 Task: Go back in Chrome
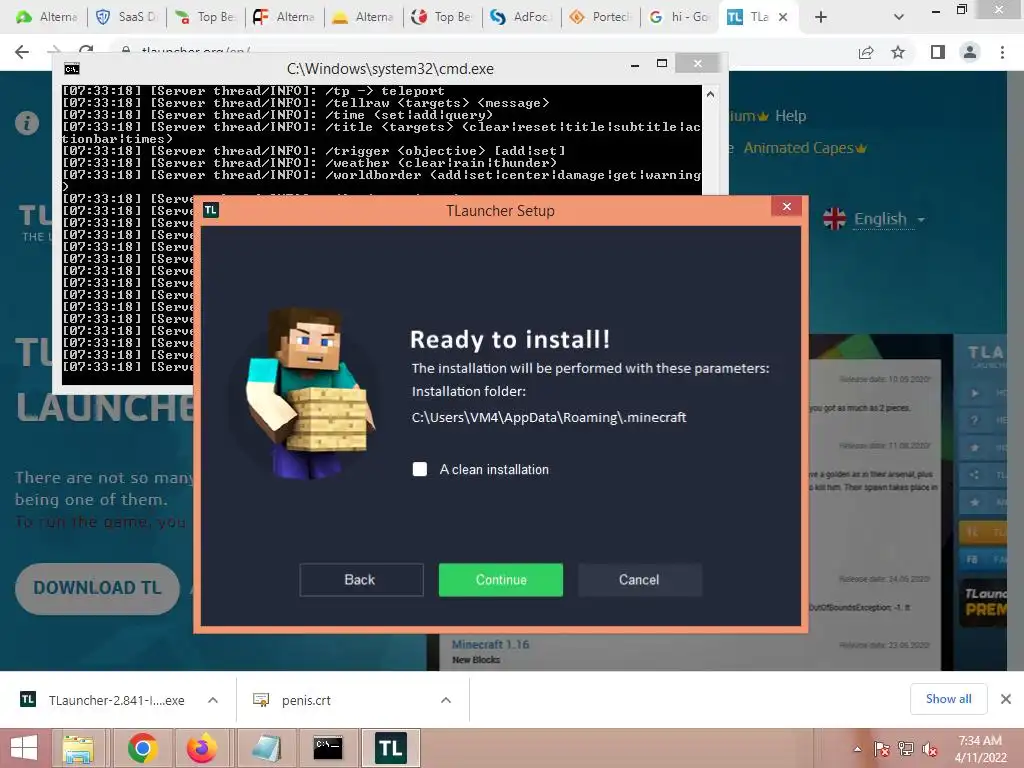coord(22,52)
